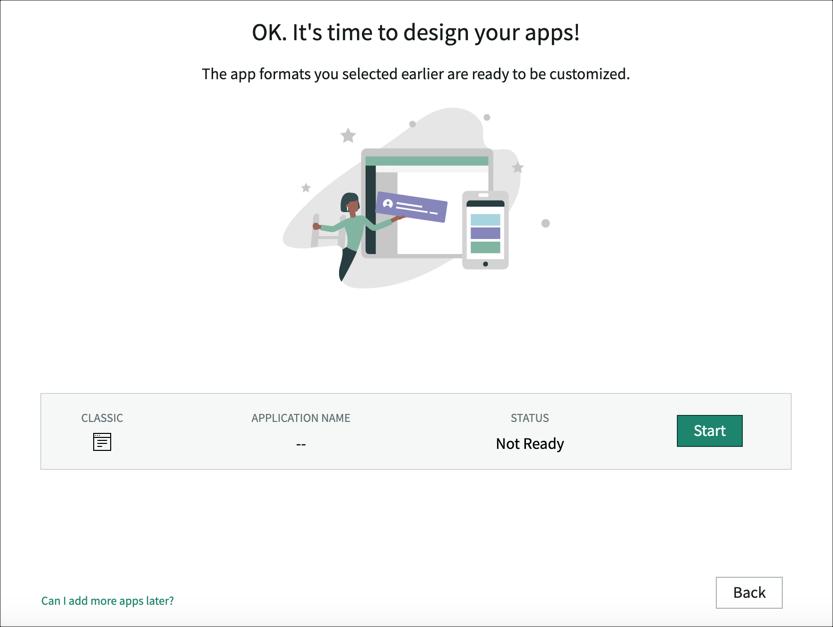Click the 'CLASSIC' label
Viewport: 833px width, 627px height.
coord(102,418)
